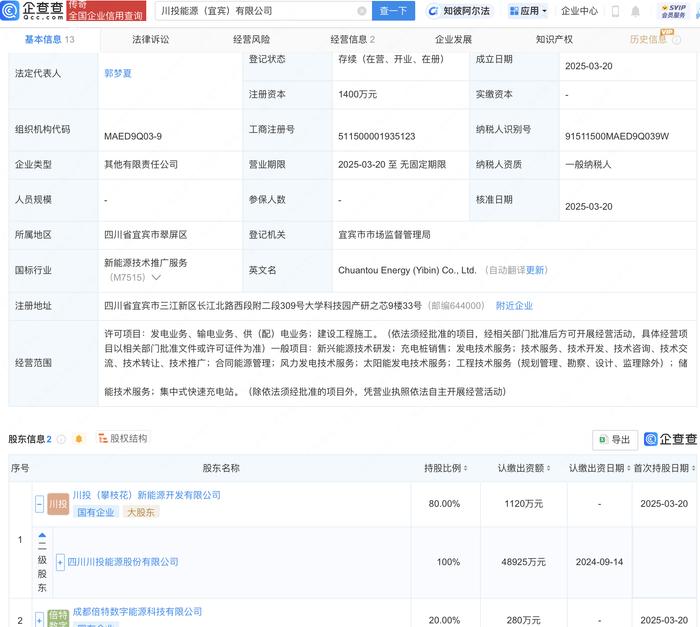Select 280万元 cell

(x=524, y=620)
